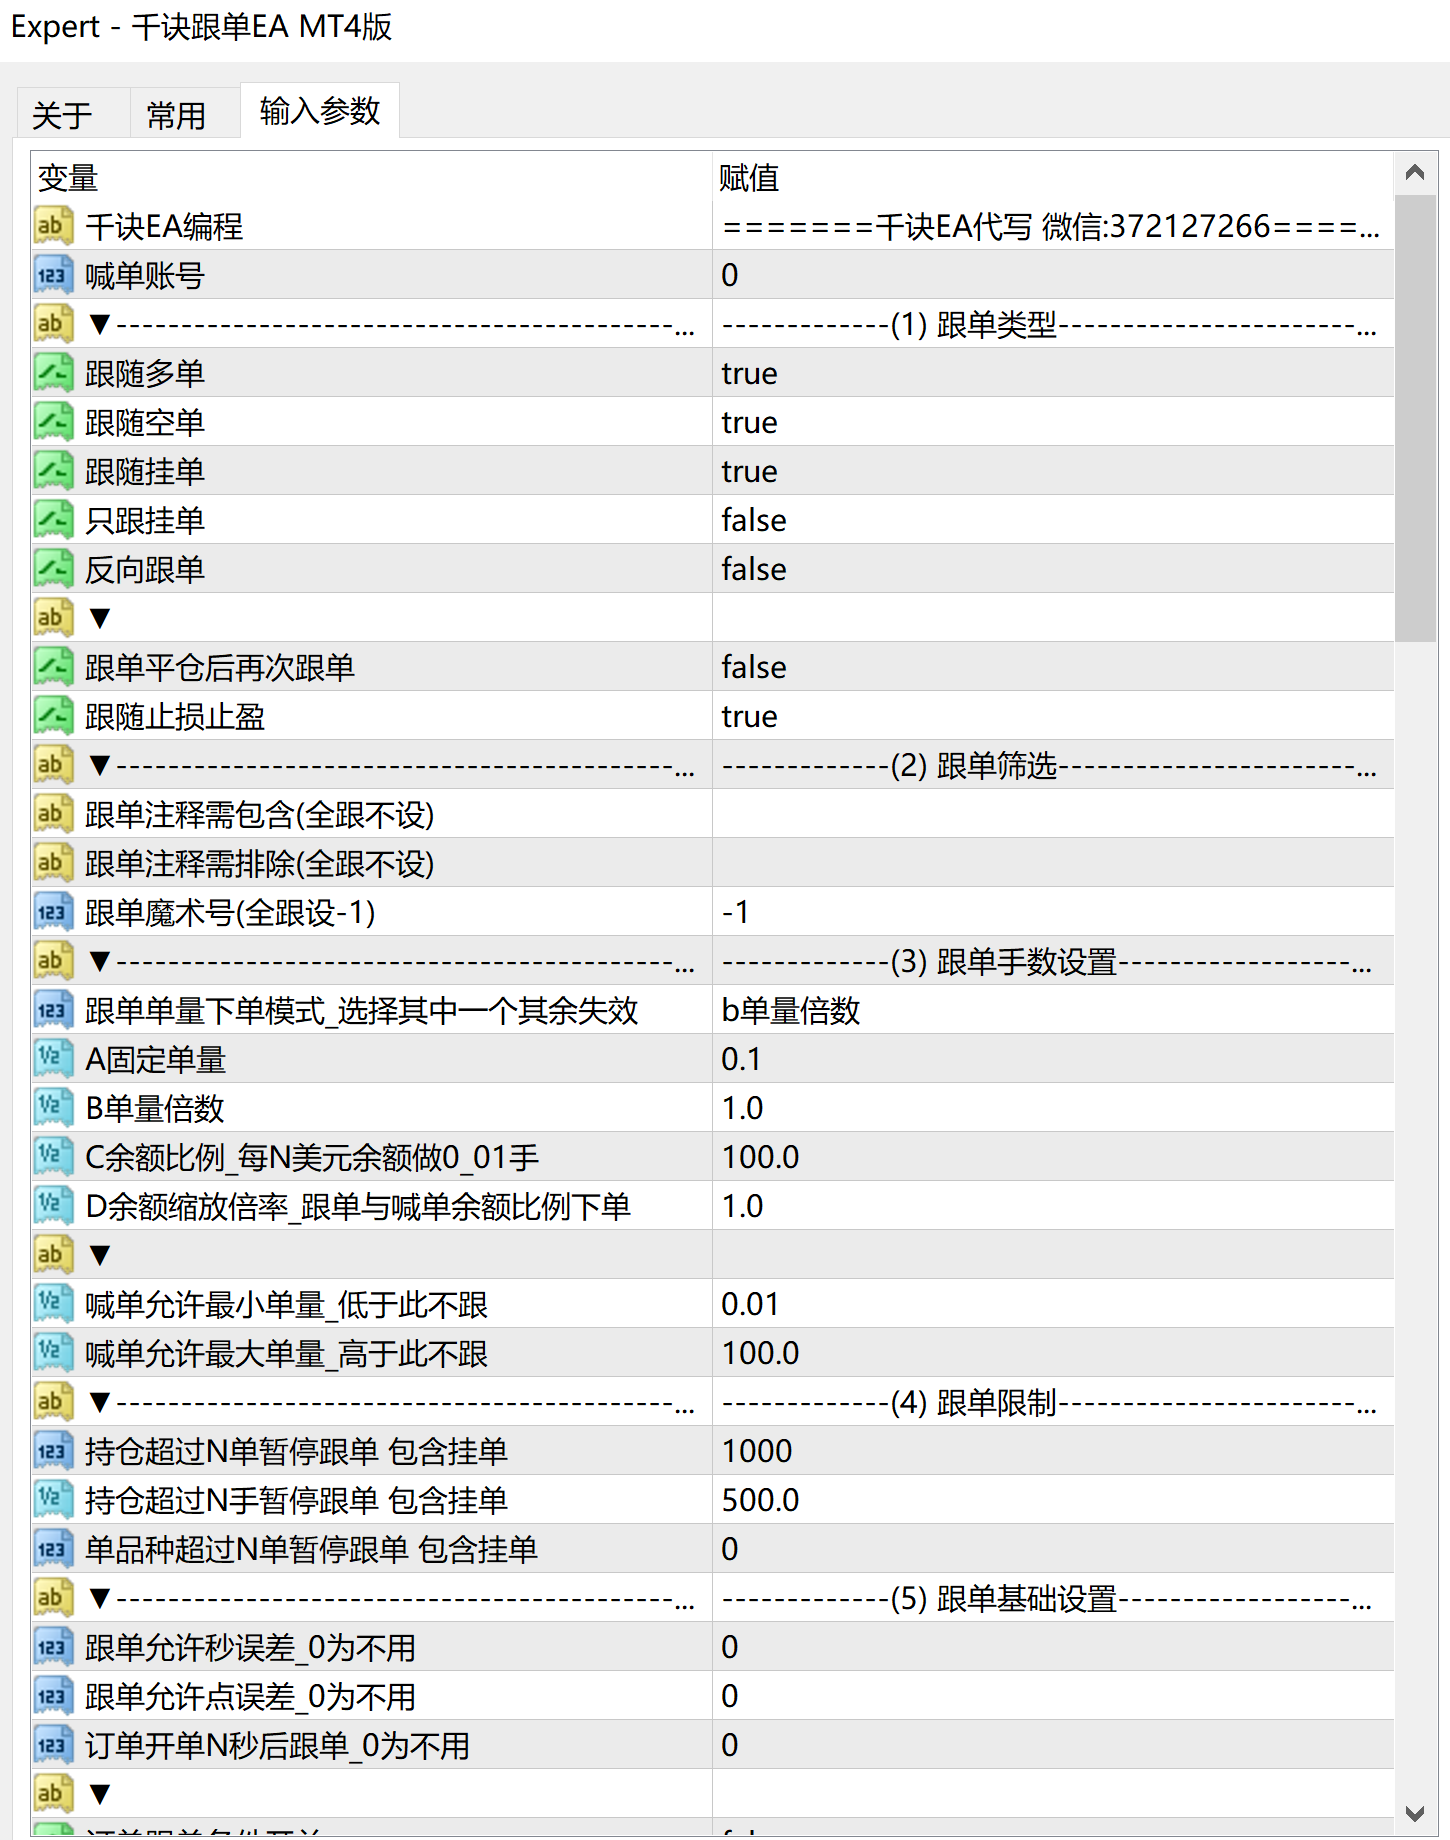Edit the 跟单注释需包含 empty value cell
Viewport: 1450px width, 1840px height.
click(1053, 814)
